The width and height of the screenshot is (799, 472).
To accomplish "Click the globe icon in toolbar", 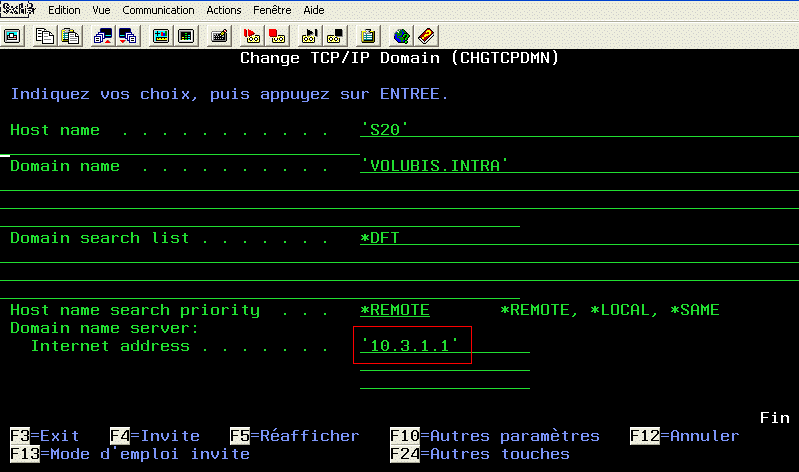I will click(402, 36).
